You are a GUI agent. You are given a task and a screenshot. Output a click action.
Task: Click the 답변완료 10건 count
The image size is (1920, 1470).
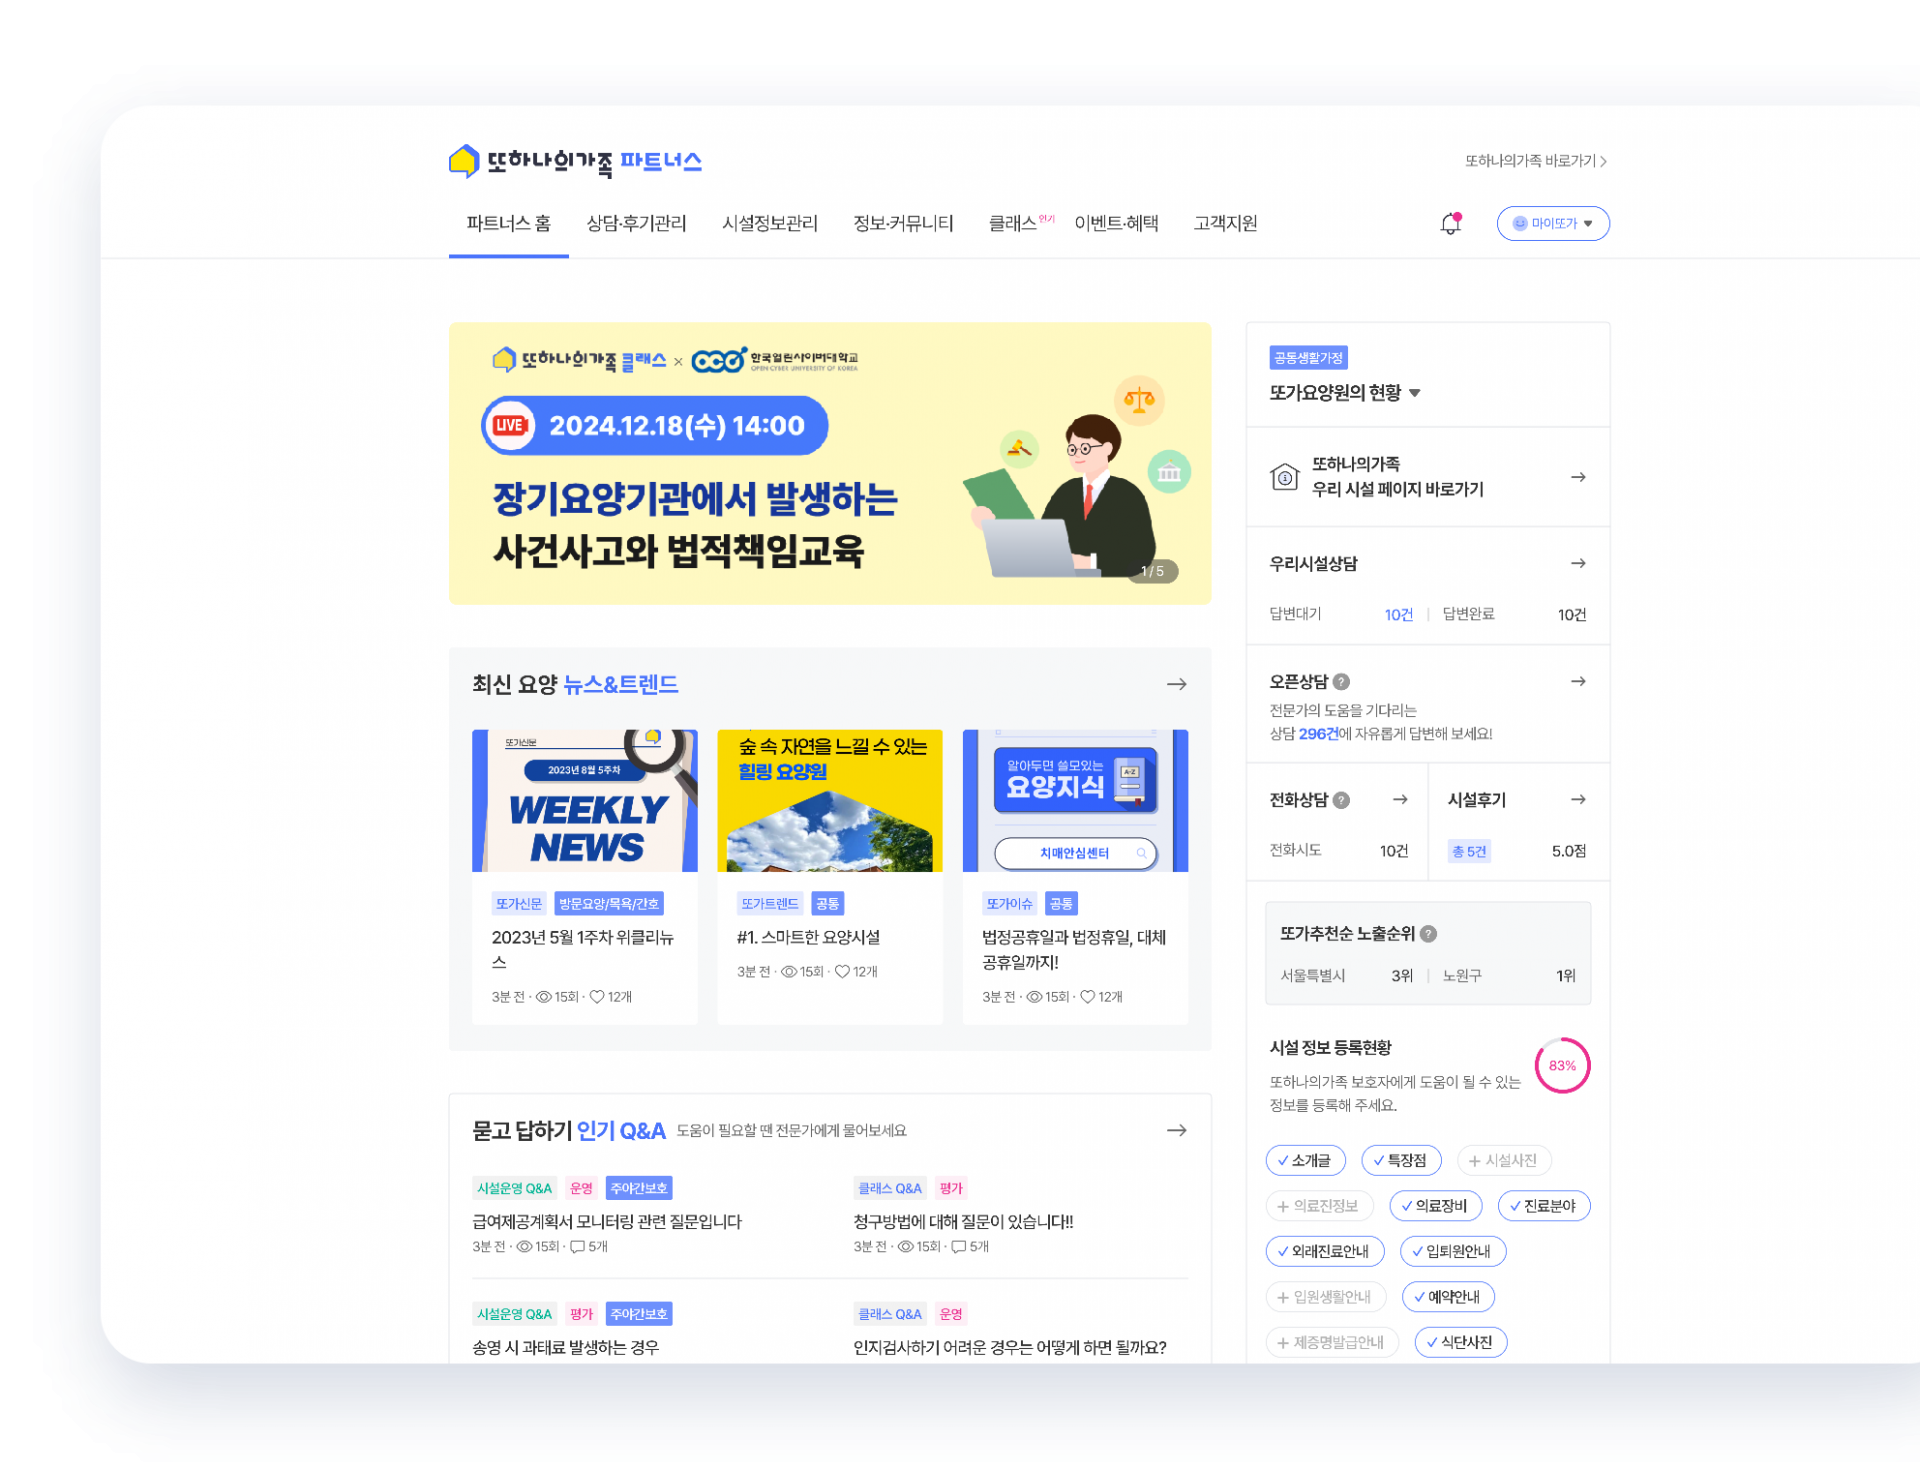(x=1571, y=614)
